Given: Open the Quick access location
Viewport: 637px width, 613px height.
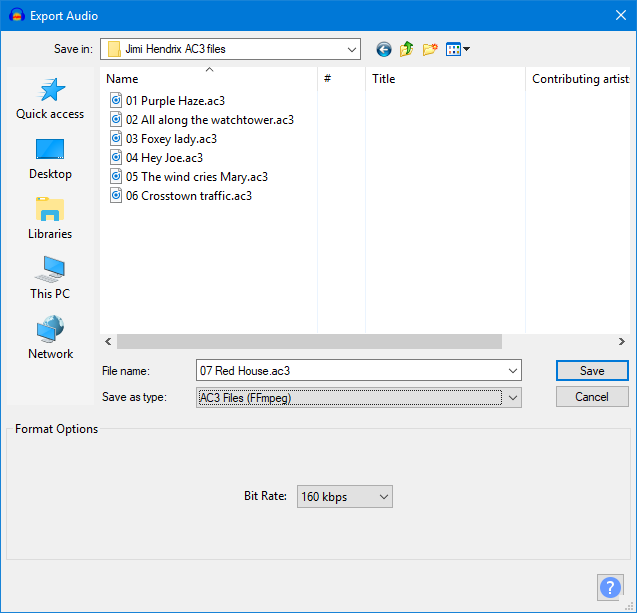Looking at the screenshot, I should pos(50,98).
